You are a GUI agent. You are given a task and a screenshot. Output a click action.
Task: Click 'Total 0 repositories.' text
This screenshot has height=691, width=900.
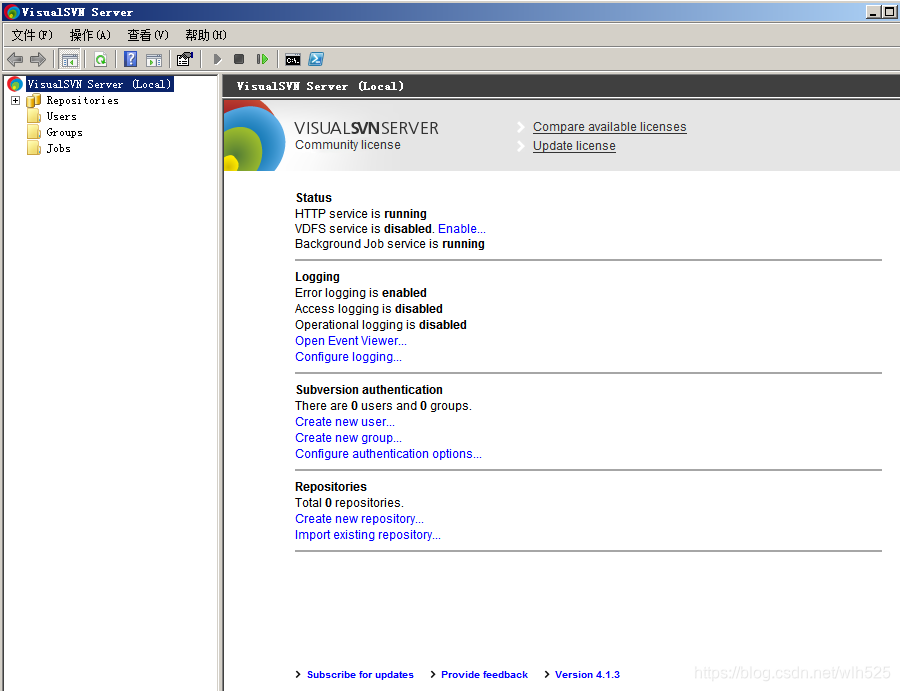pos(350,503)
